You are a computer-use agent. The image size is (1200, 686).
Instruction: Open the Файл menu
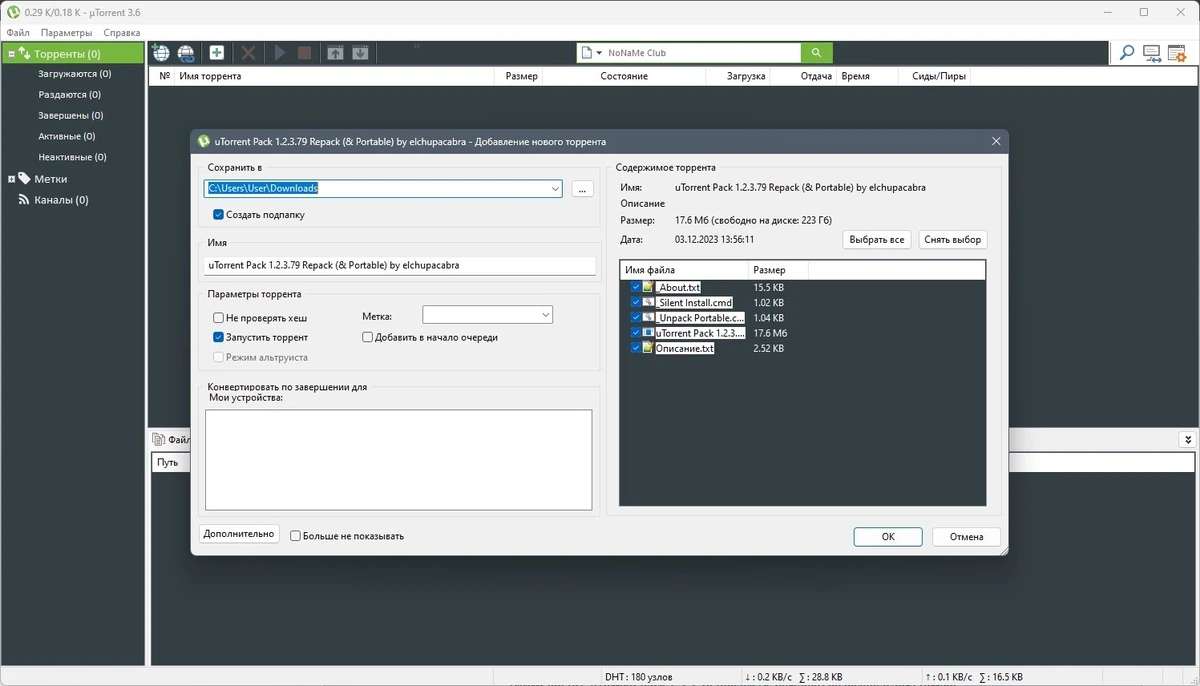(x=17, y=32)
